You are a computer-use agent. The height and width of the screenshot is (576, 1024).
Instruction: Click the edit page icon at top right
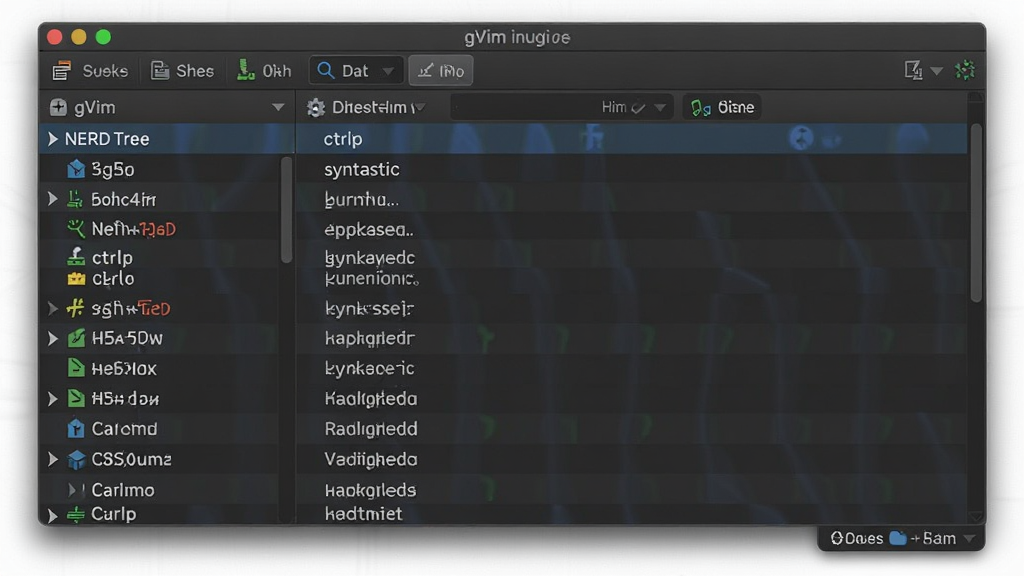click(913, 70)
